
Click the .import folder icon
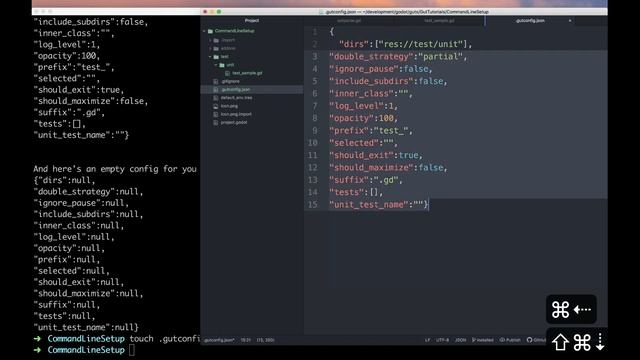(x=216, y=40)
